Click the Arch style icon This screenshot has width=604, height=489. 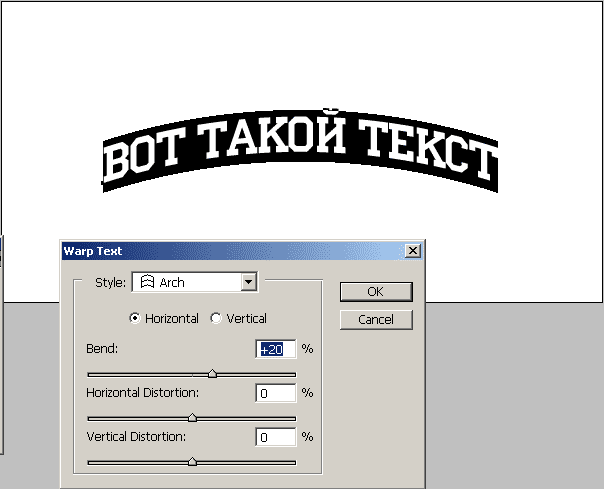[x=147, y=282]
